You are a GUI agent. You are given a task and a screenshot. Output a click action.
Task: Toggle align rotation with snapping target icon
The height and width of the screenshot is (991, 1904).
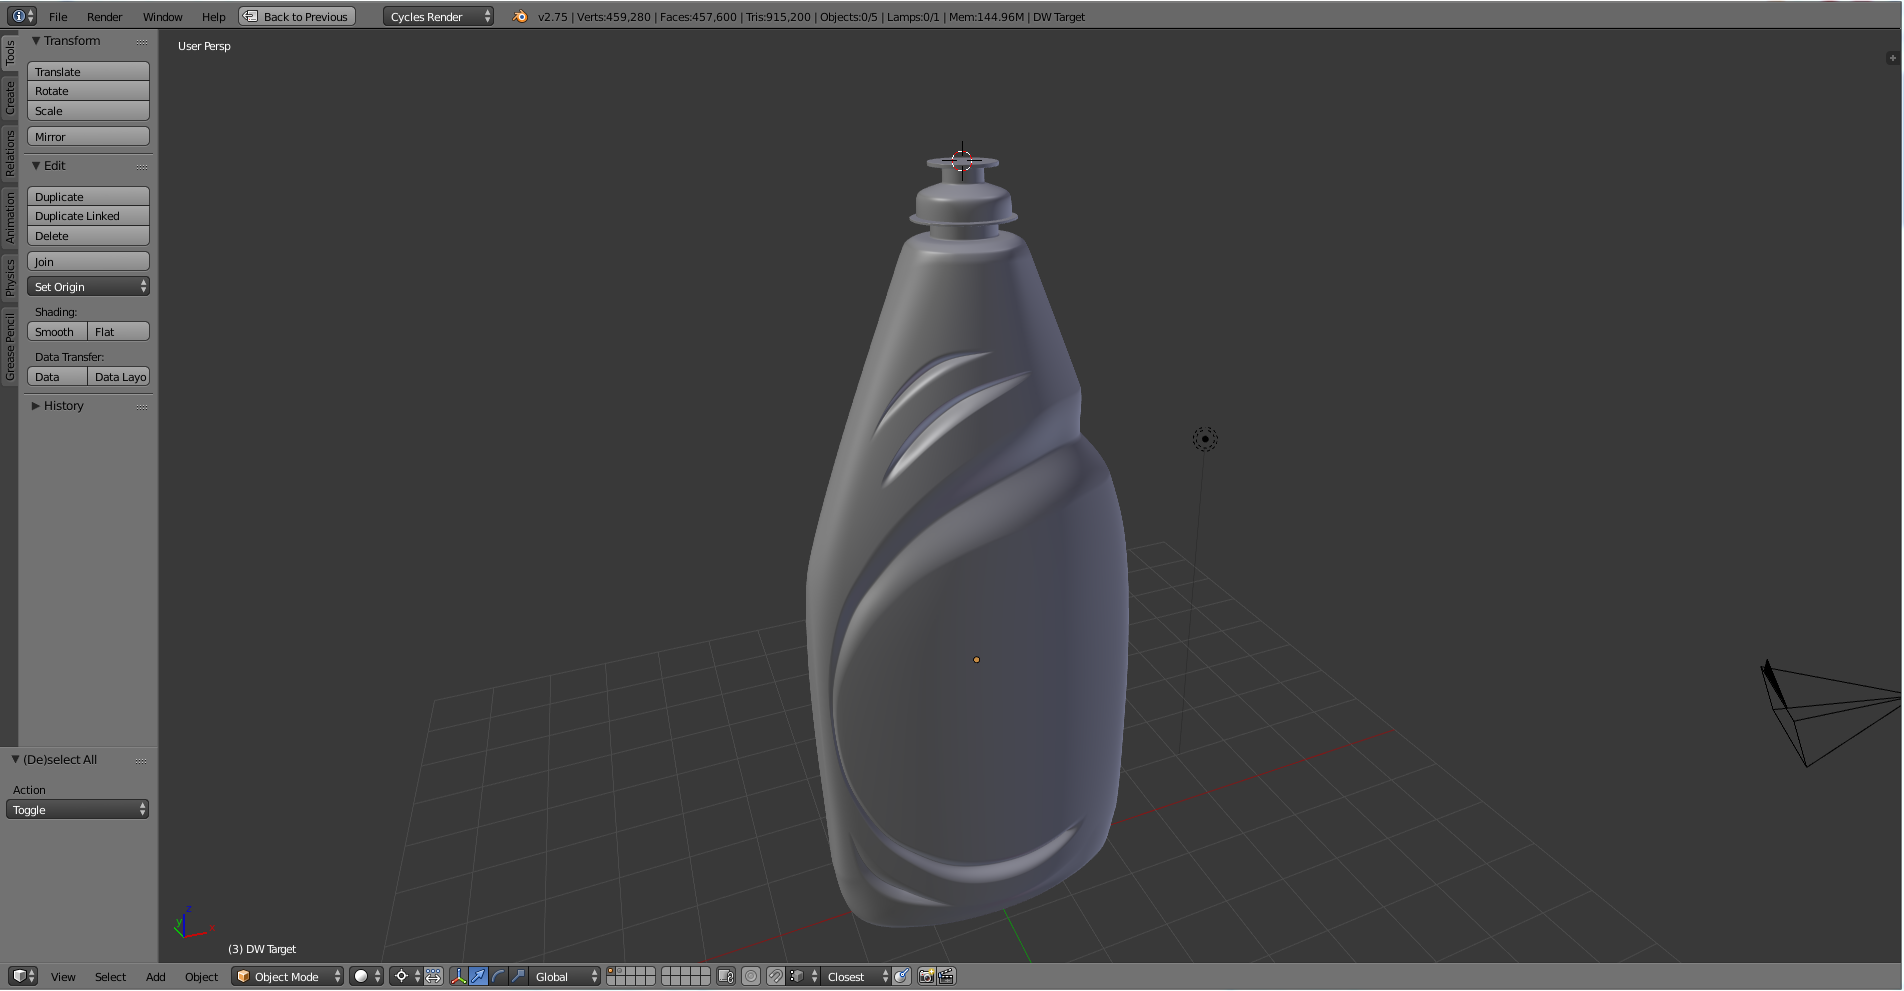902,977
